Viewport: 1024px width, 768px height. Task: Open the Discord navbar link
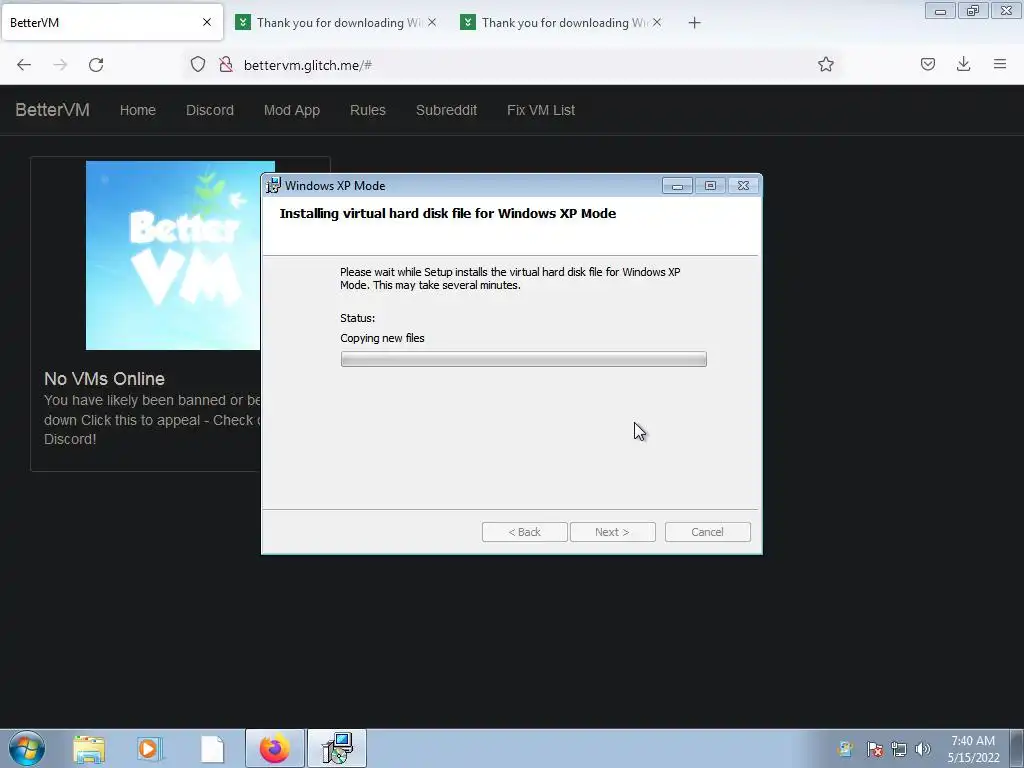(x=210, y=110)
